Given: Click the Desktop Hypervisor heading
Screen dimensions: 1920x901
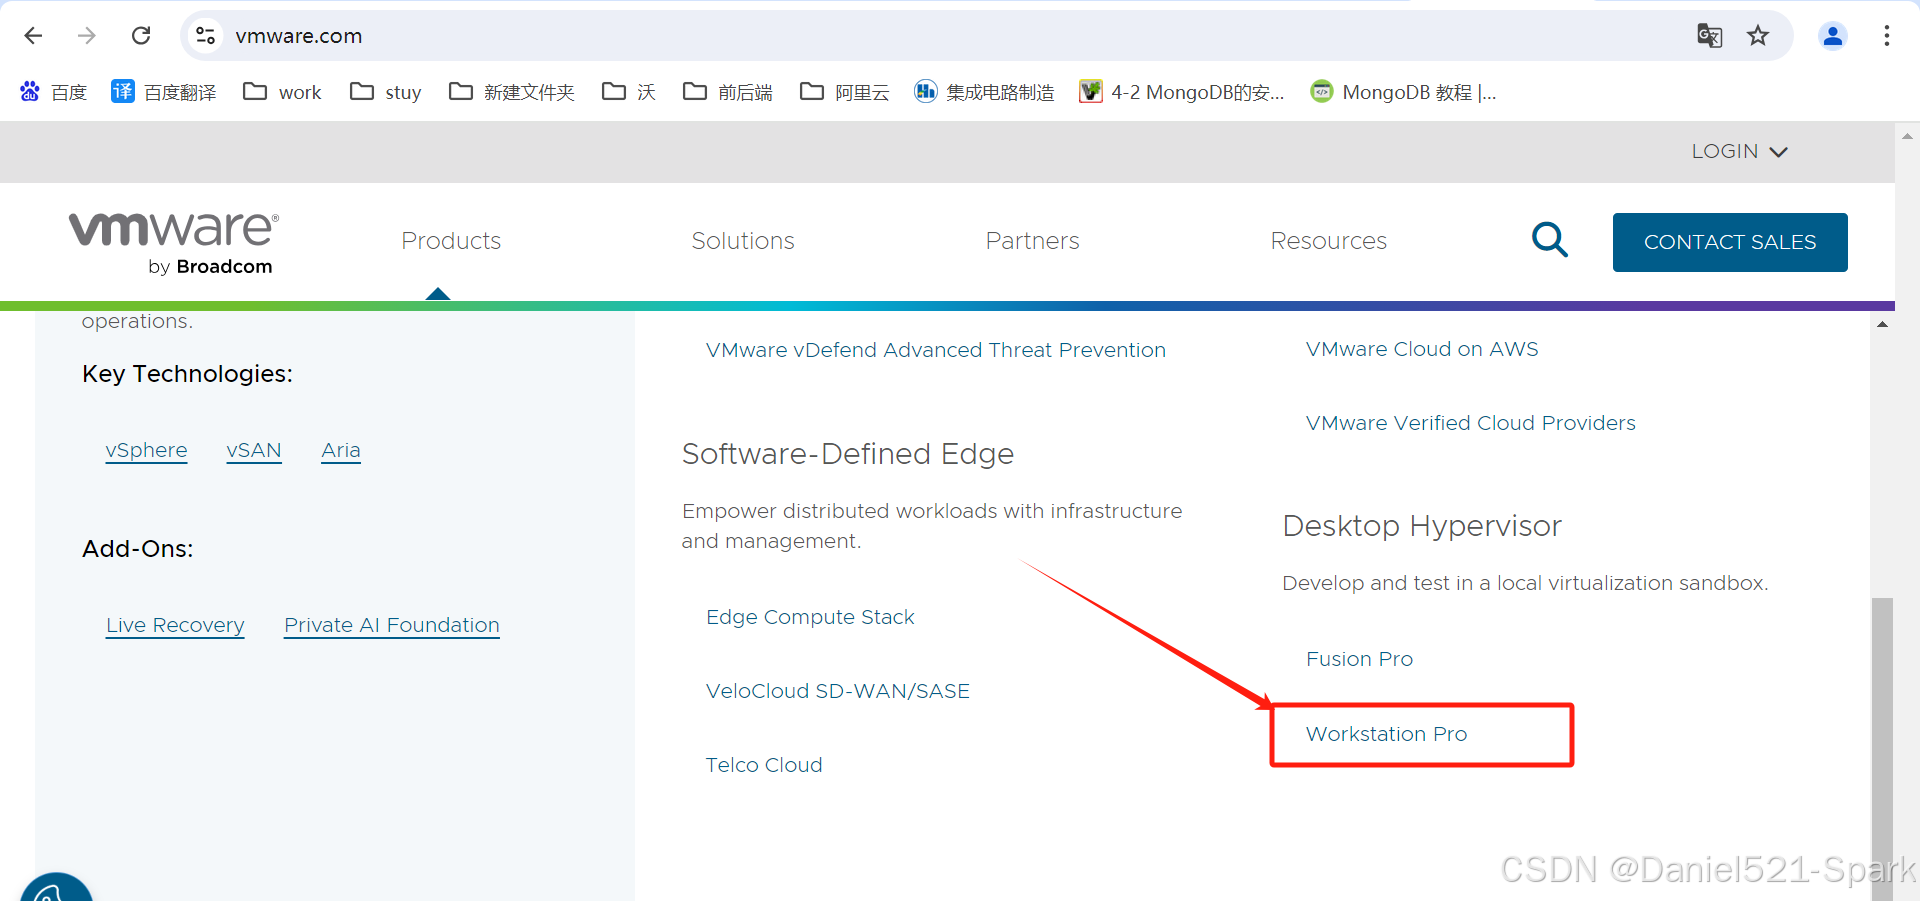Looking at the screenshot, I should pos(1422,526).
